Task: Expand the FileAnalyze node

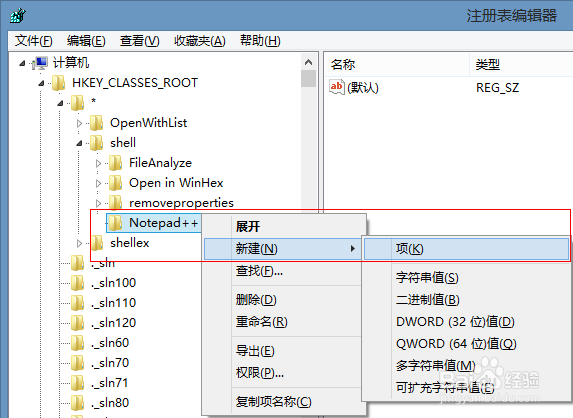Action: point(98,163)
